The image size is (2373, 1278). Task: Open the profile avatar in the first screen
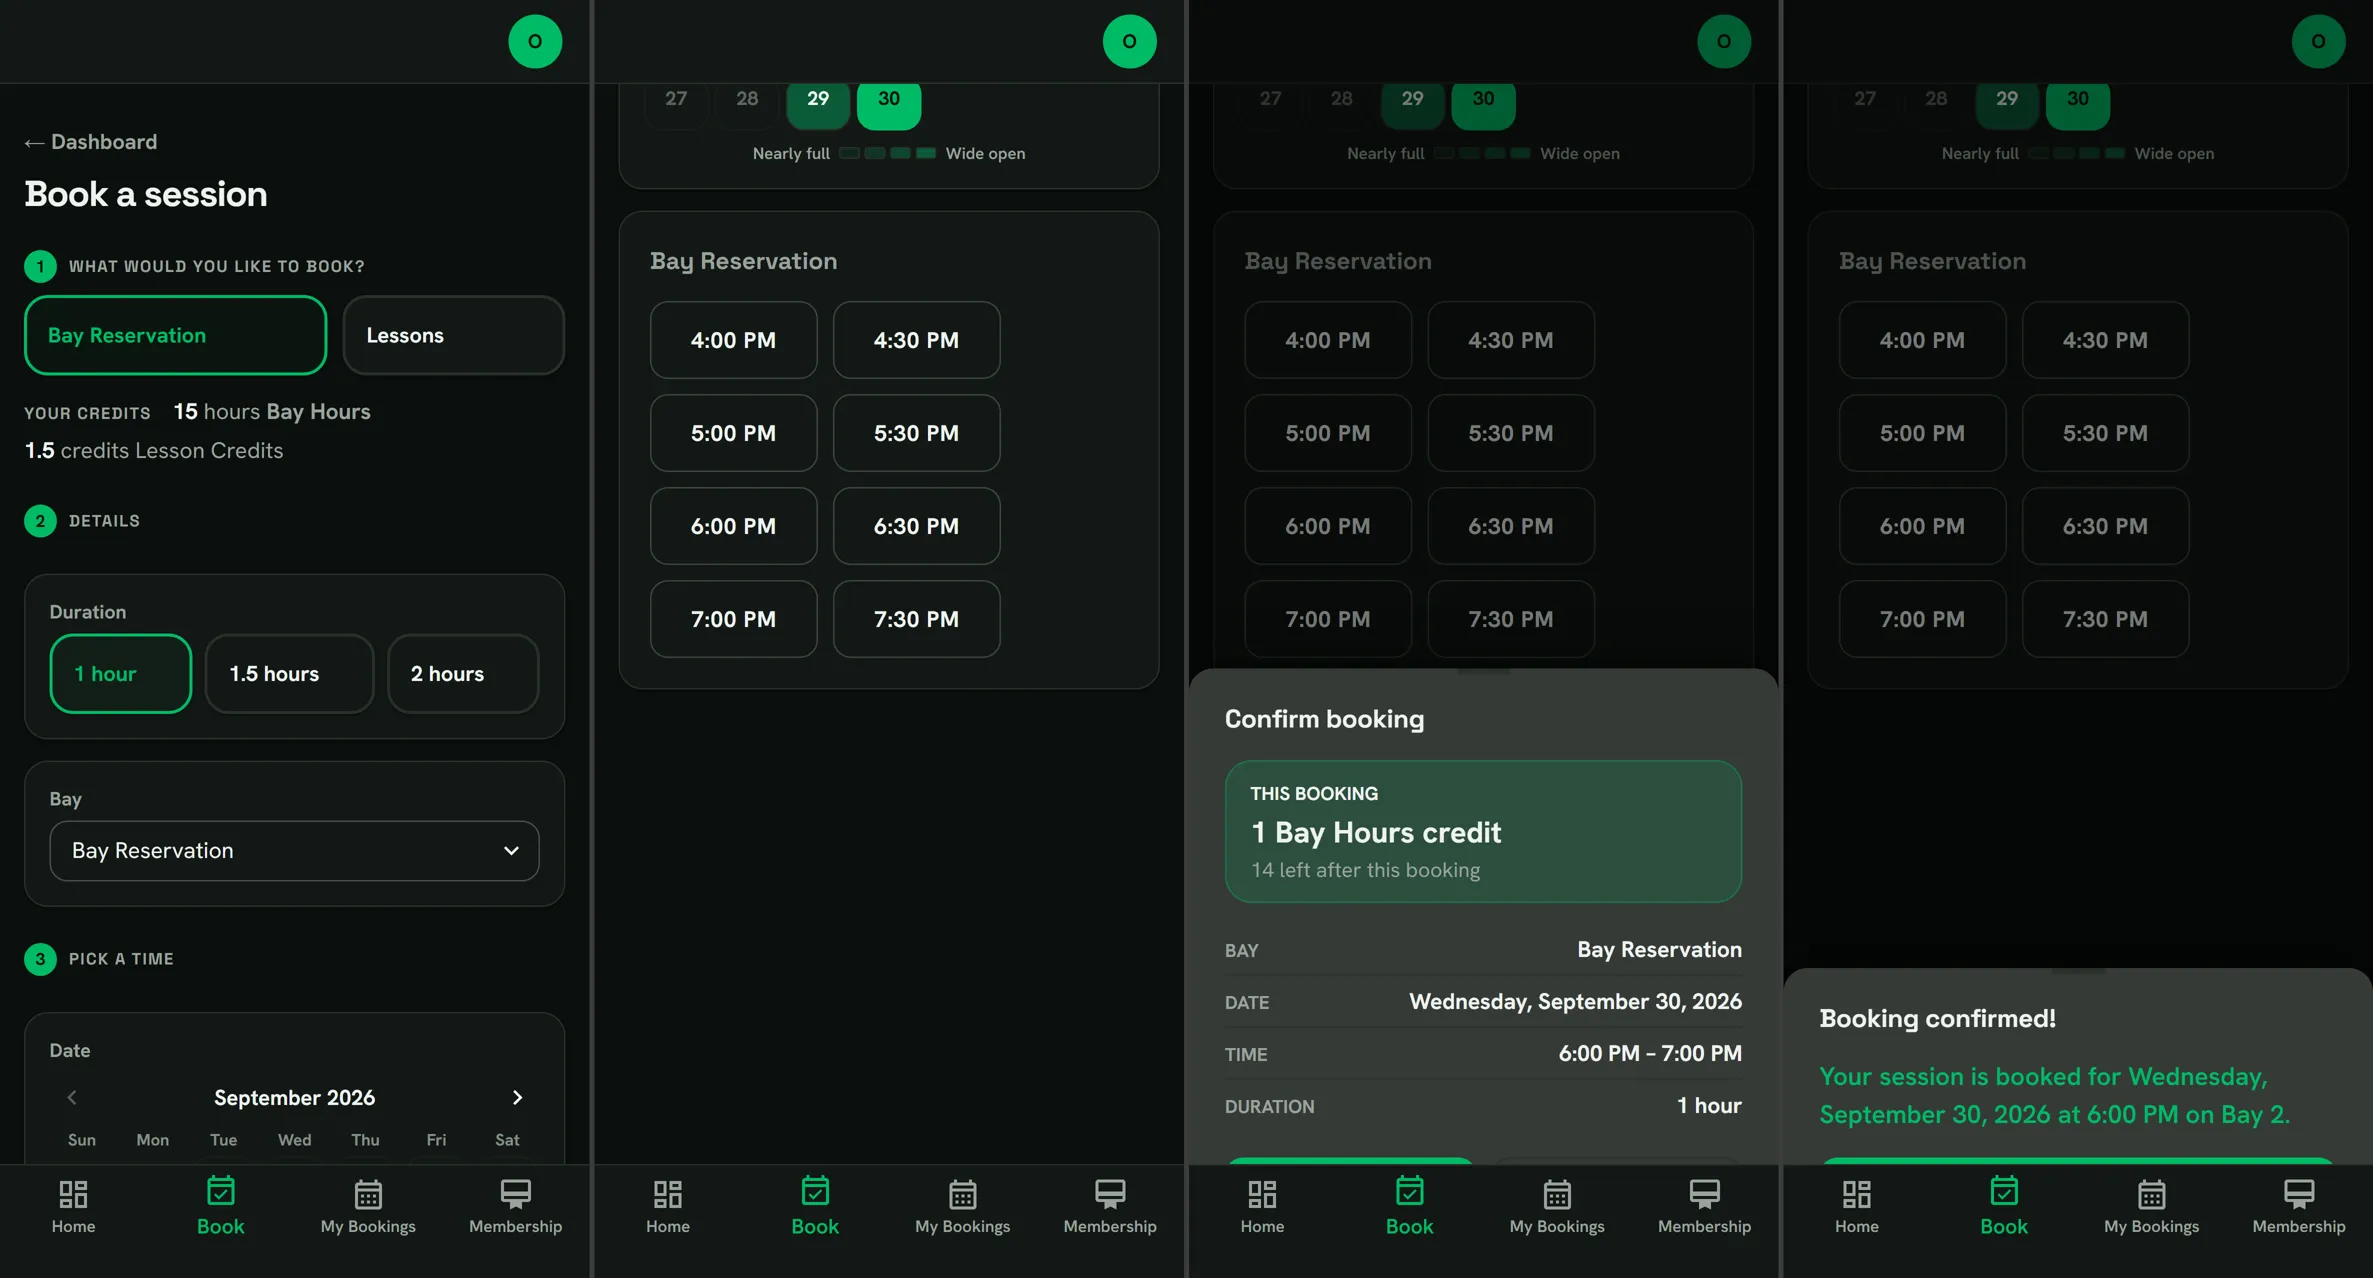535,41
